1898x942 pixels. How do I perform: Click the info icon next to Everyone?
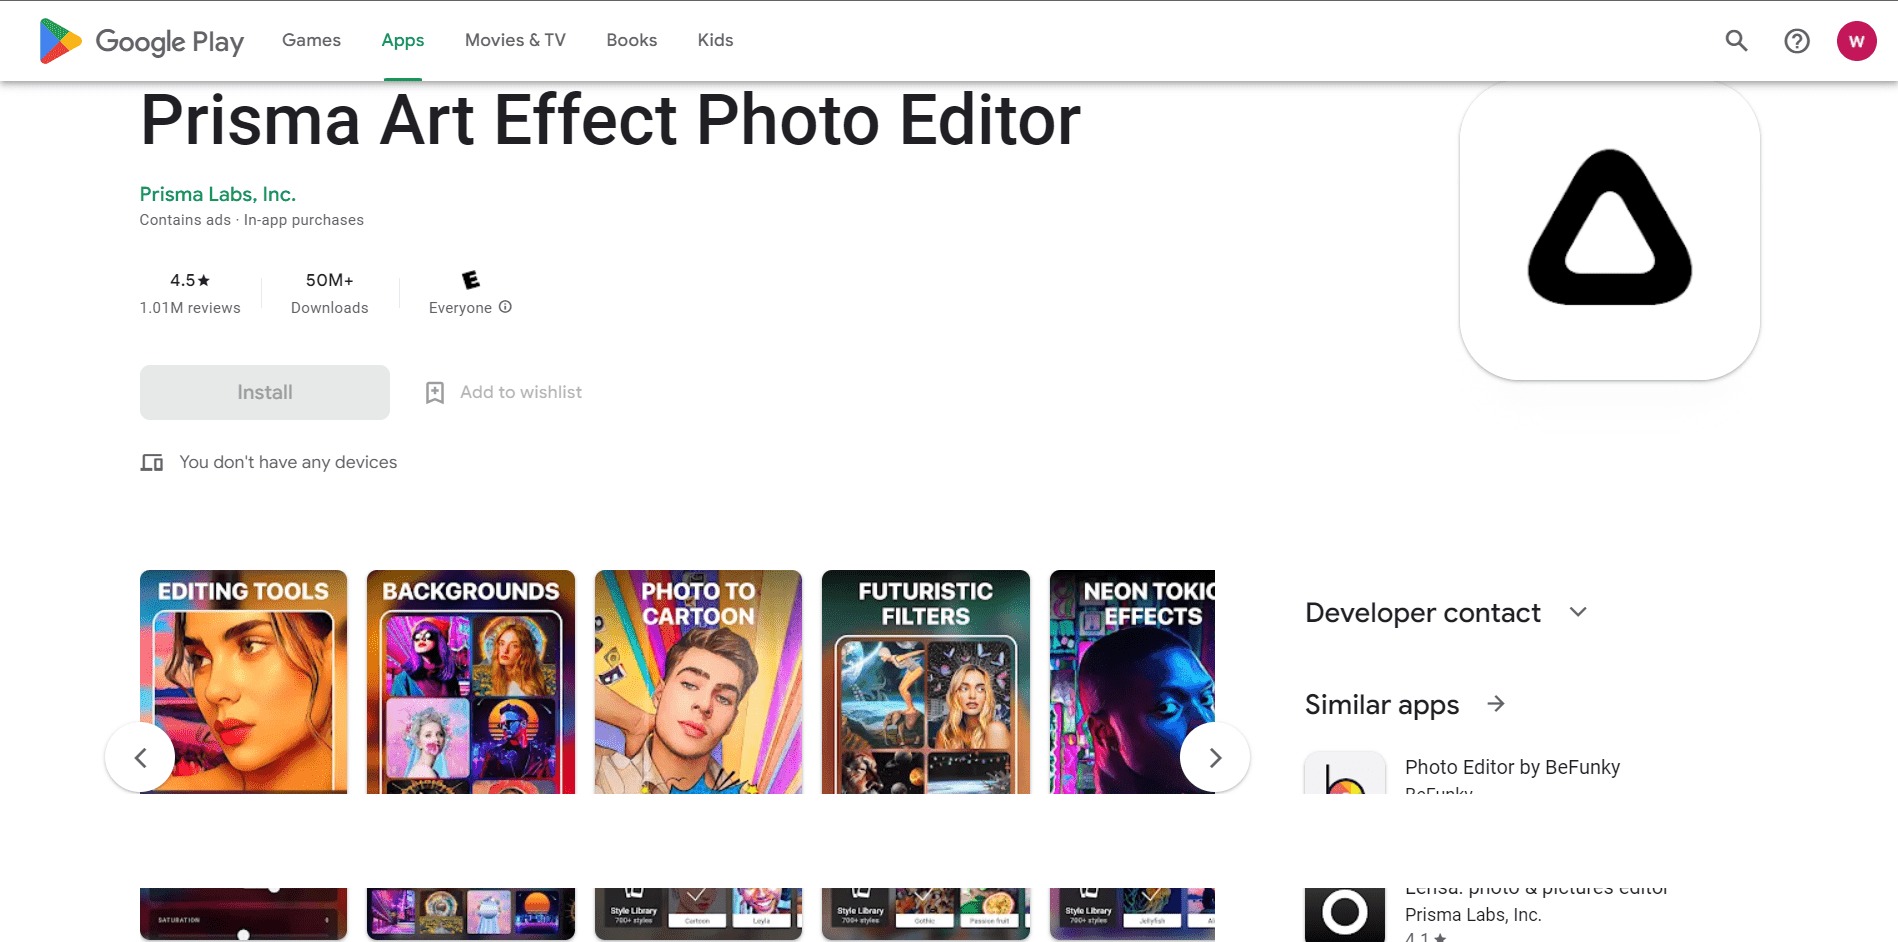point(505,307)
